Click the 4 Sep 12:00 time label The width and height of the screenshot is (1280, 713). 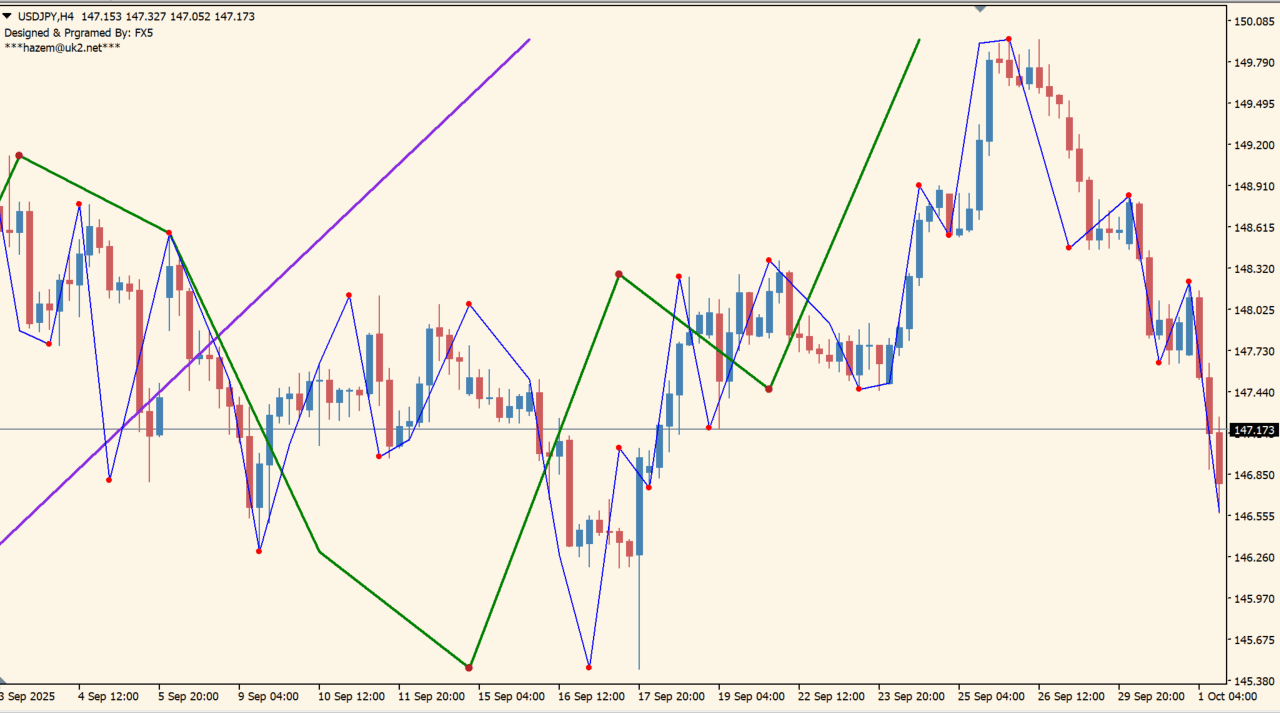pos(107,695)
